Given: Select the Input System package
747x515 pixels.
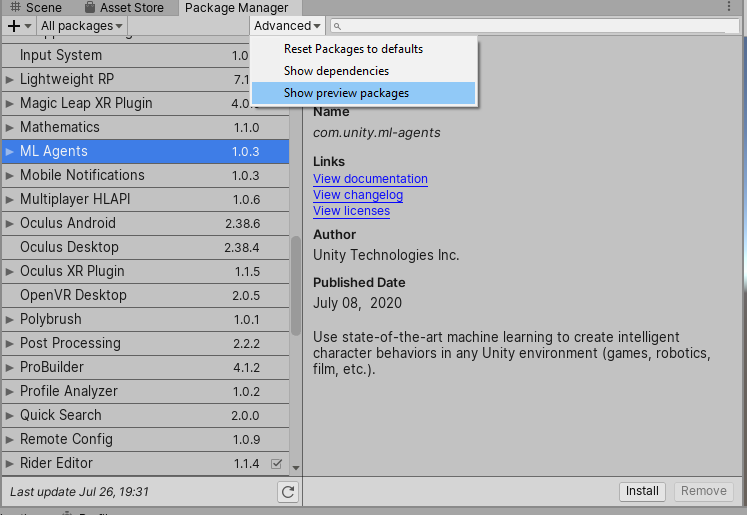Looking at the screenshot, I should coord(145,55).
